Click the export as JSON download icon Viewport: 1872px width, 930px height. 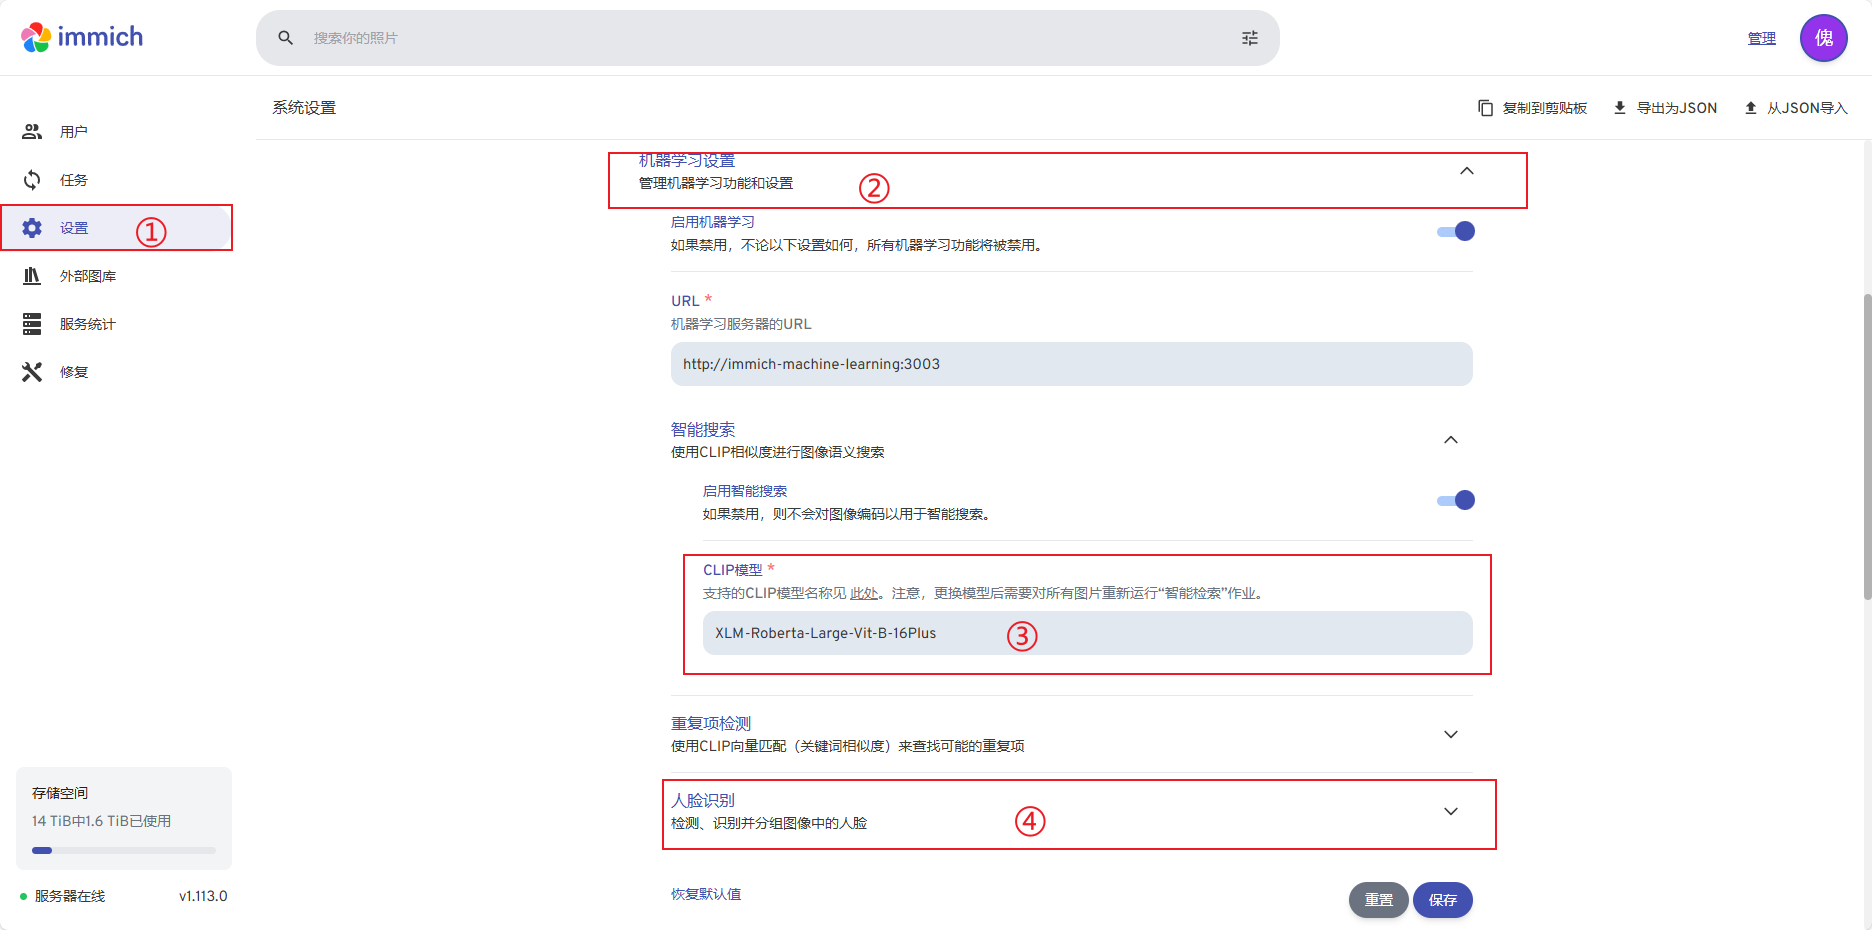pyautogui.click(x=1620, y=108)
